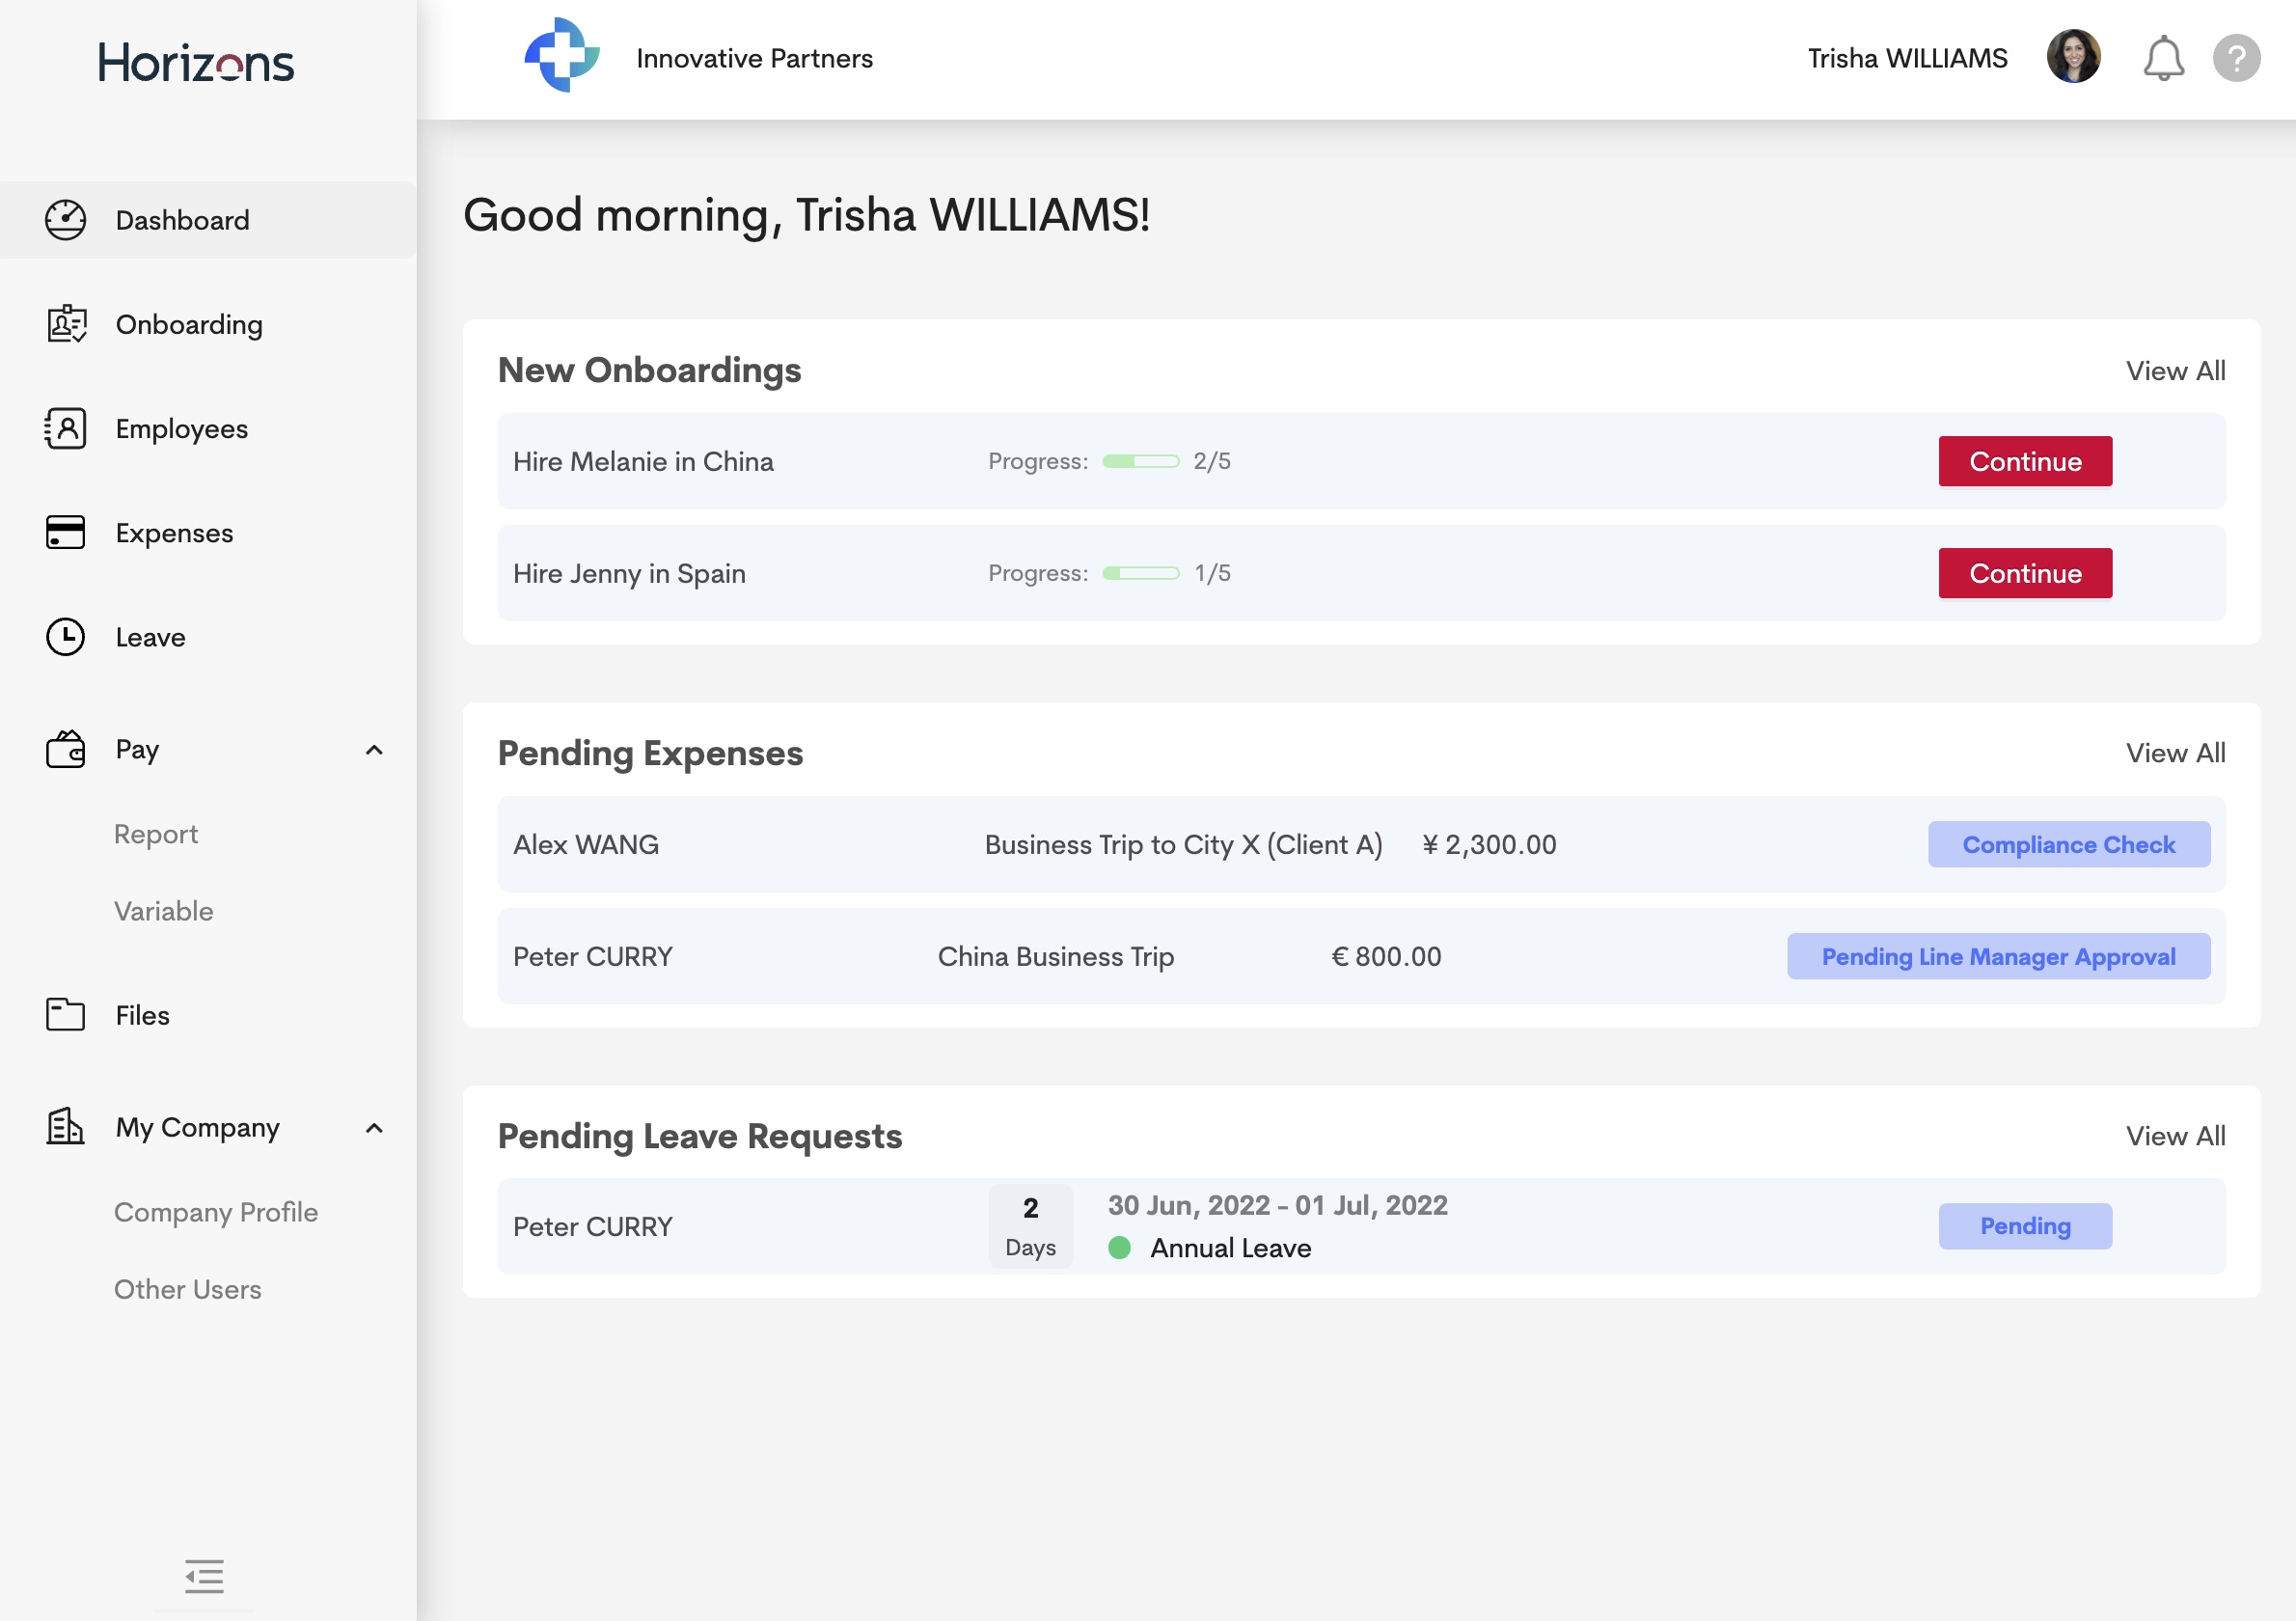The image size is (2296, 1621).
Task: Open the help question mark icon
Action: pyautogui.click(x=2237, y=57)
